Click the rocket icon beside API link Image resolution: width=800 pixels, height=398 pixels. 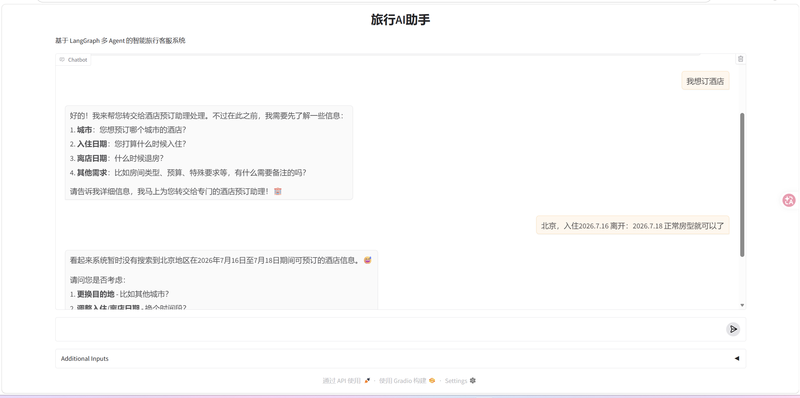(x=367, y=381)
